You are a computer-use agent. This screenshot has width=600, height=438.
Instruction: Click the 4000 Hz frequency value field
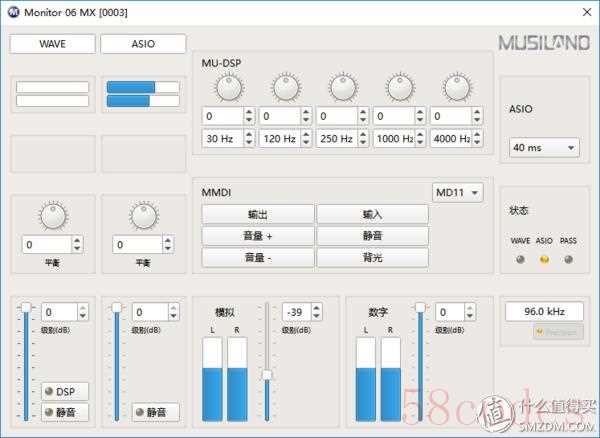click(x=451, y=138)
